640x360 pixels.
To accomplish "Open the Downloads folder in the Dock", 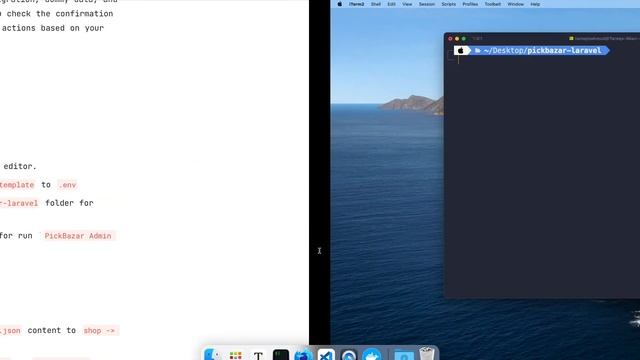I will click(x=404, y=354).
